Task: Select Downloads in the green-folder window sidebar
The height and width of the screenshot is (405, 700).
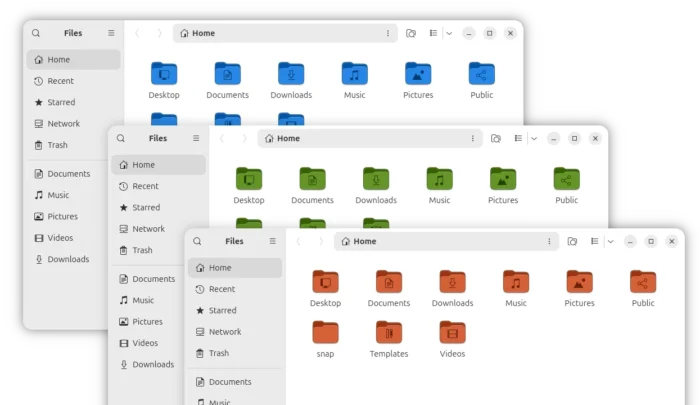Action: pos(148,364)
